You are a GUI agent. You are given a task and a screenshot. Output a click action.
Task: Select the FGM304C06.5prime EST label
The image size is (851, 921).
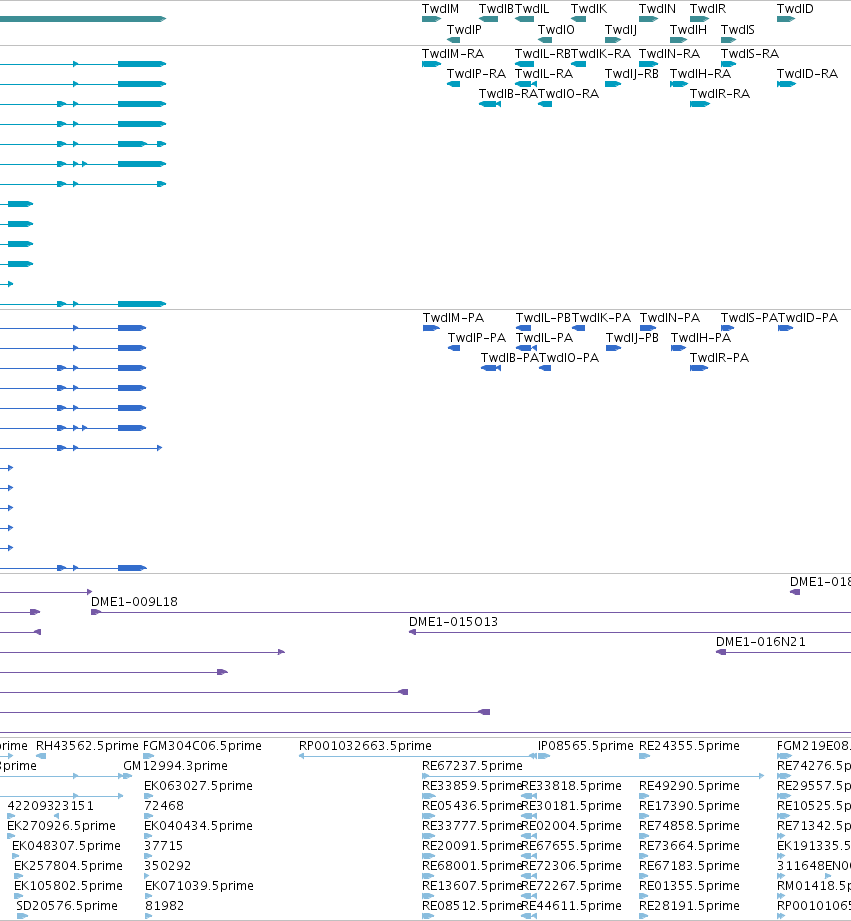[203, 746]
